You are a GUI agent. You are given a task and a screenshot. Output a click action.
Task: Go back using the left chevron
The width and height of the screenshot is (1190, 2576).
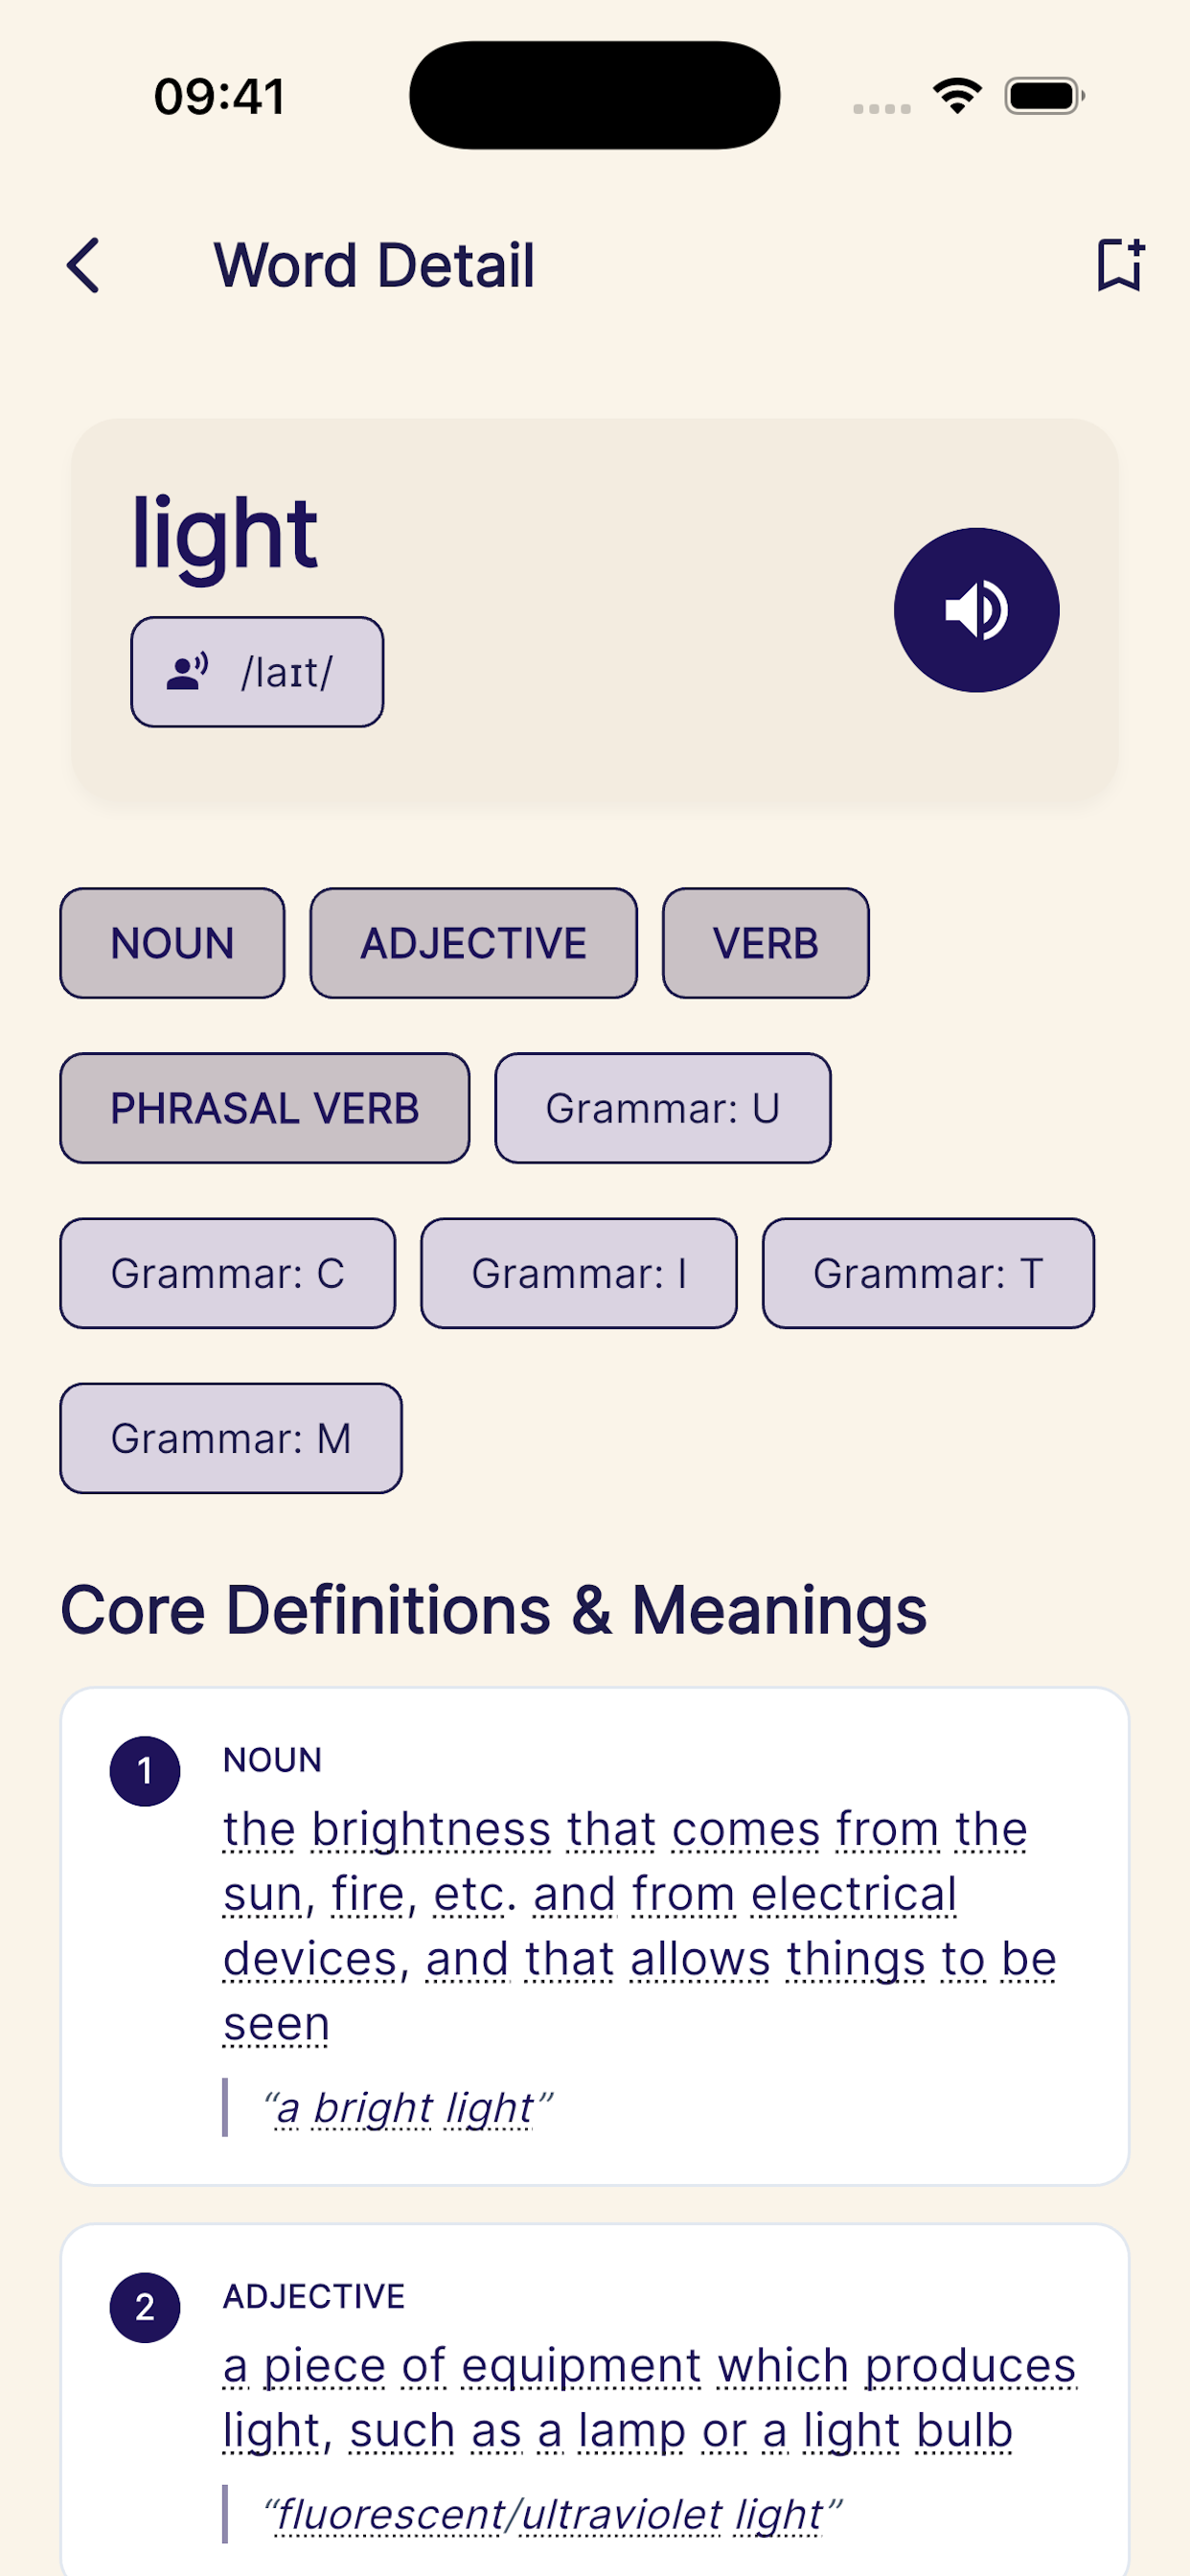[x=84, y=265]
